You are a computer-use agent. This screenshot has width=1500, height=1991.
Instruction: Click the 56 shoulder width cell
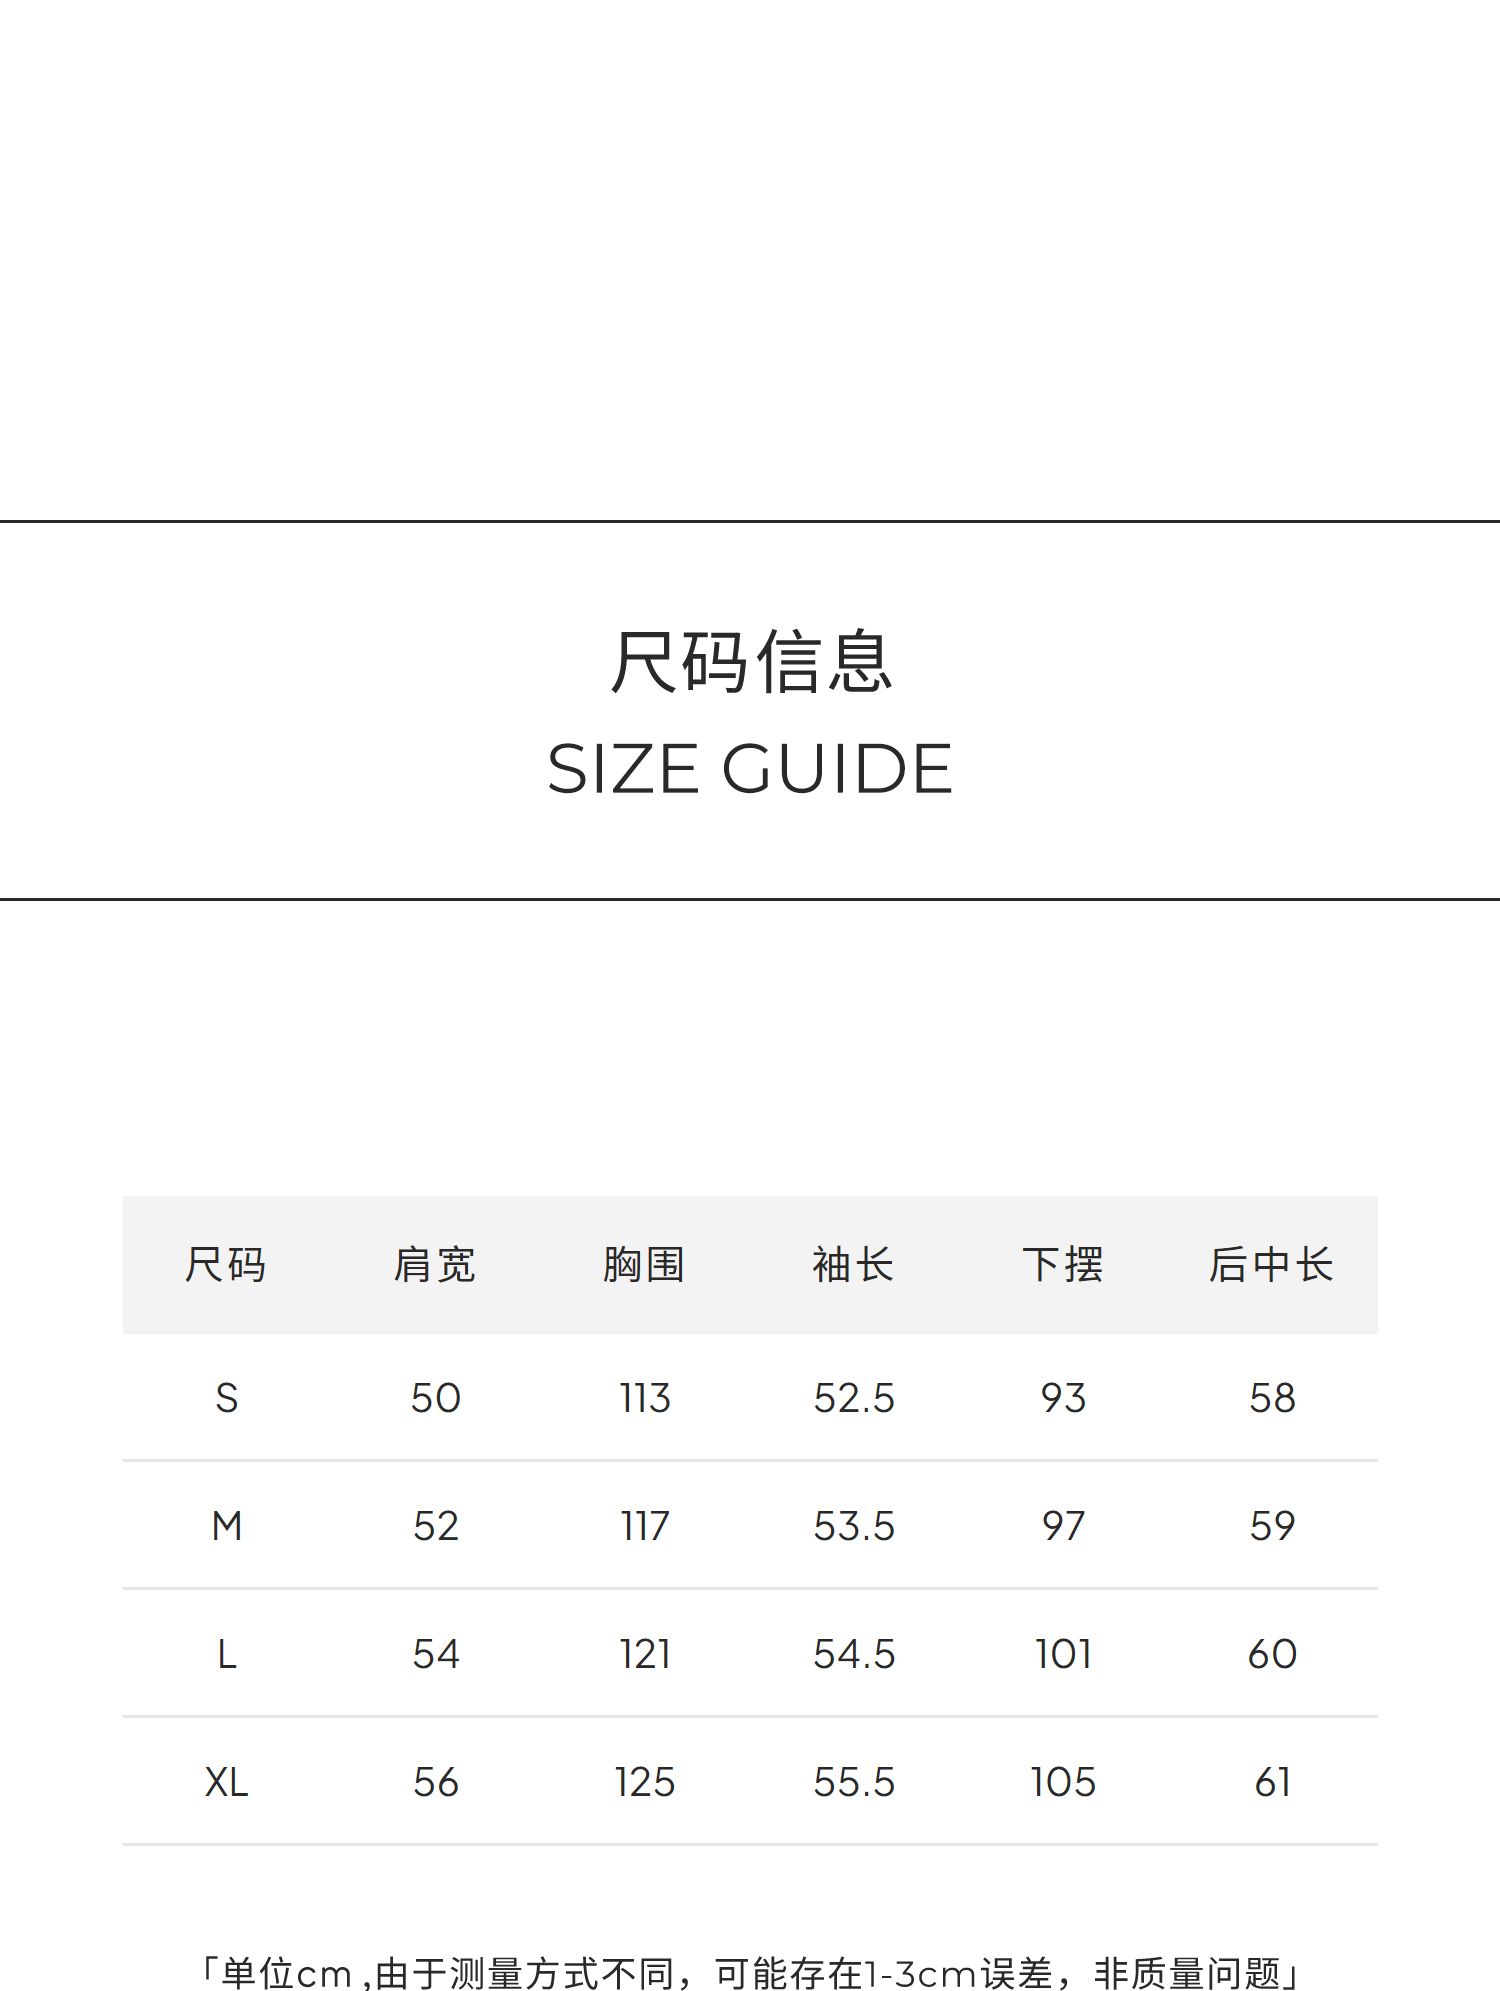[x=436, y=1782]
